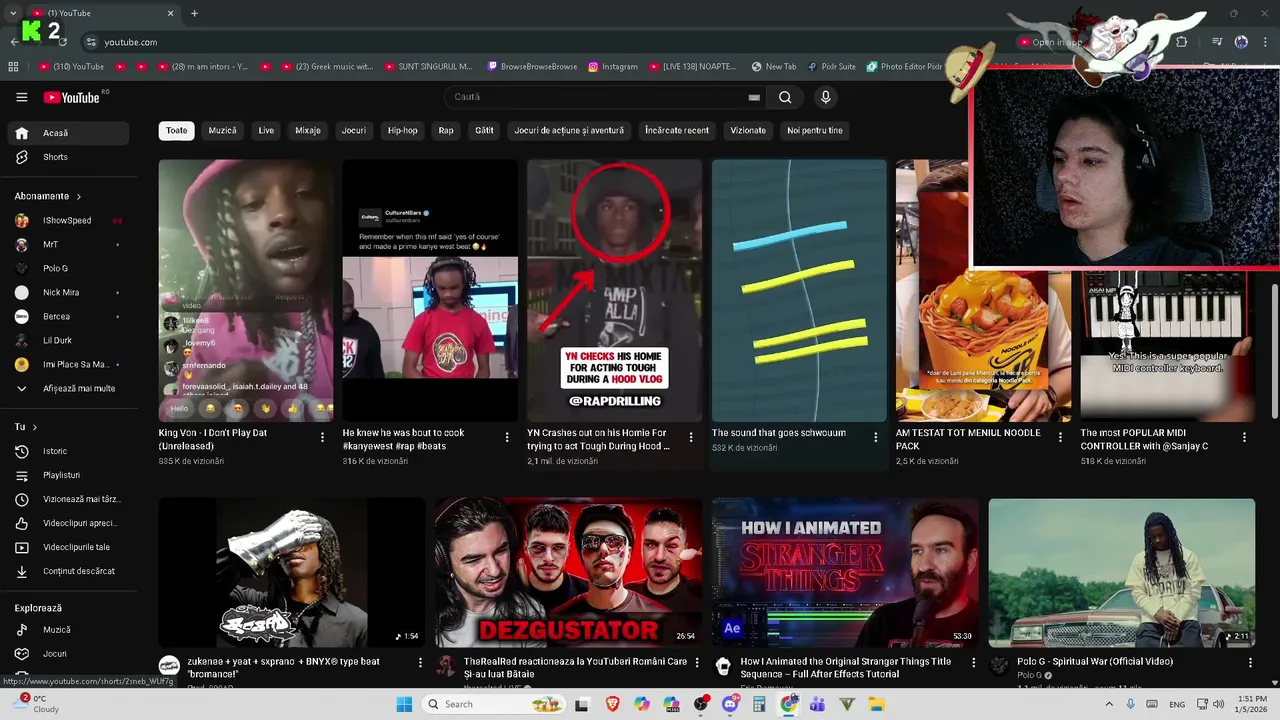The image size is (1280, 720).
Task: Open DEZGUSTATOR TheRealRed video thumbnail
Action: tap(568, 572)
